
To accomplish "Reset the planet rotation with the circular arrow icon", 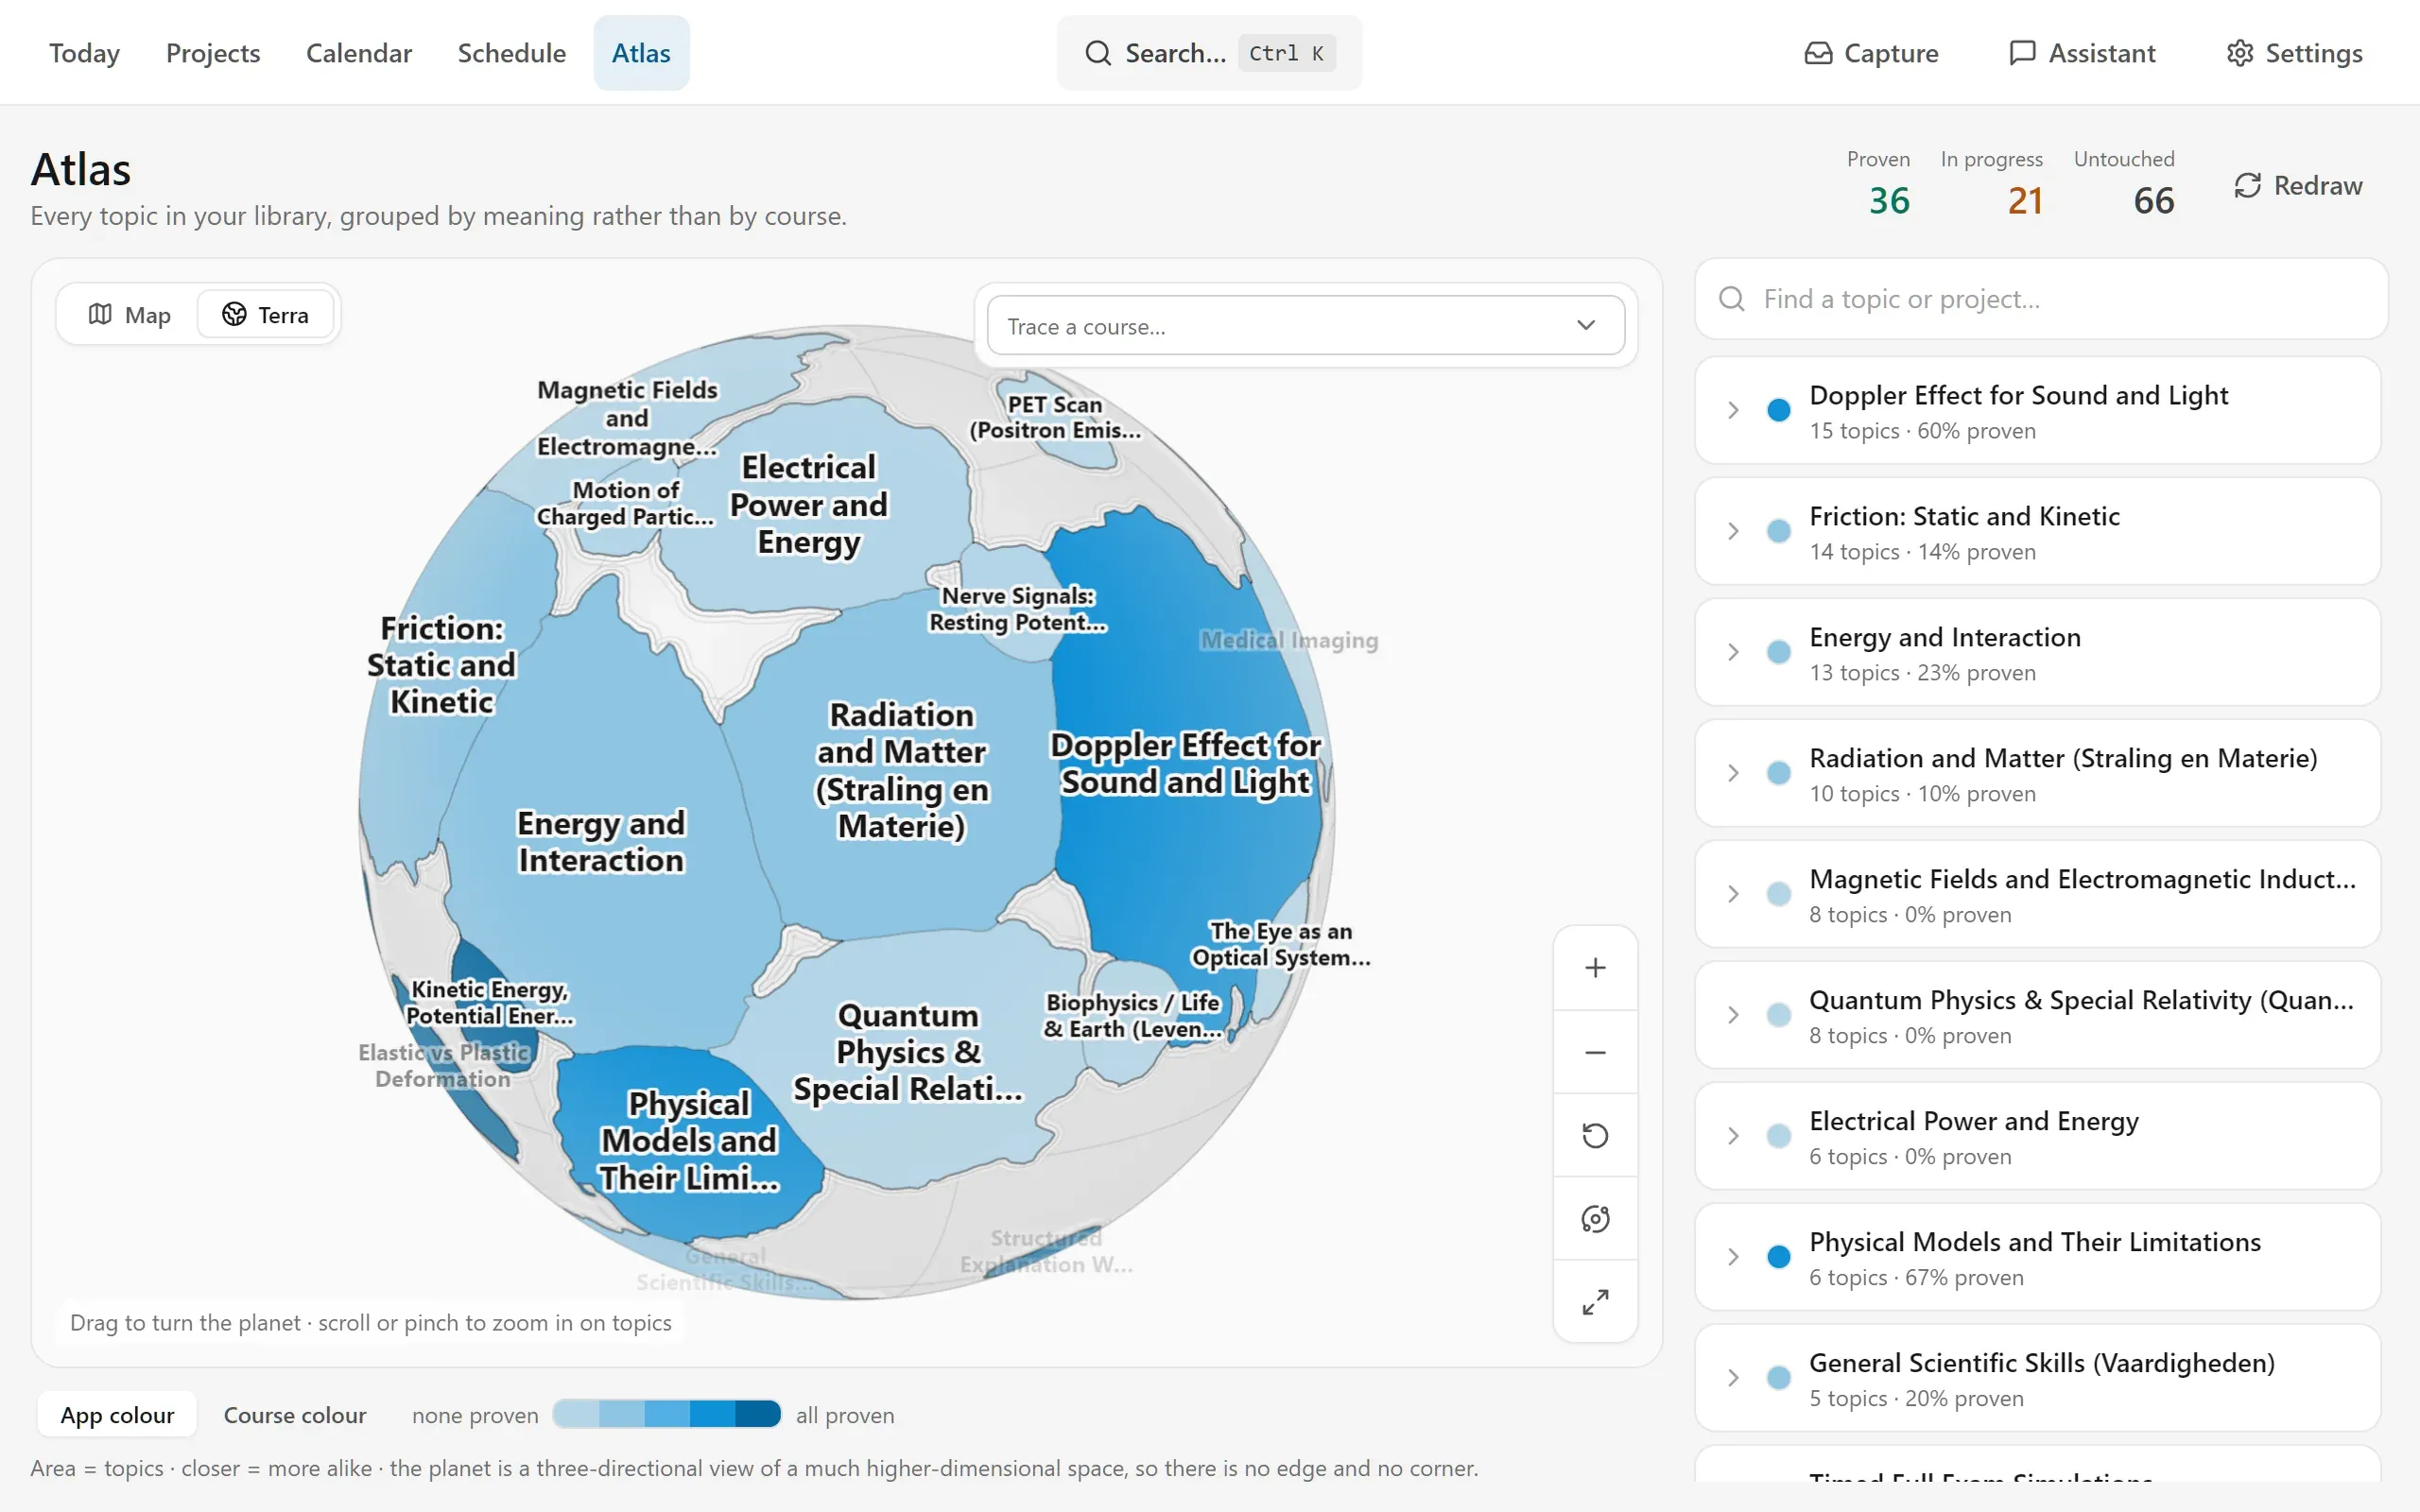I will 1595,1135.
